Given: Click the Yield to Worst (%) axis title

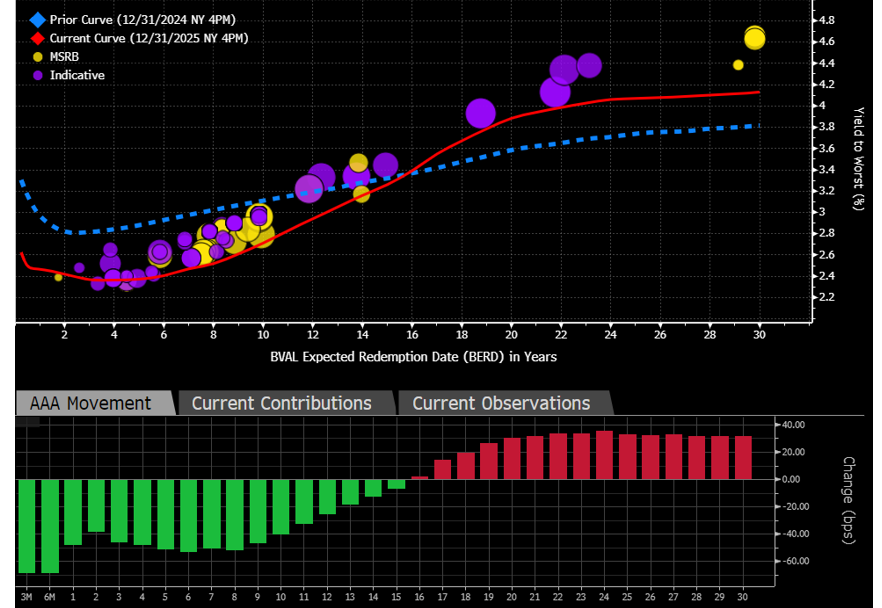Looking at the screenshot, I should (x=858, y=159).
